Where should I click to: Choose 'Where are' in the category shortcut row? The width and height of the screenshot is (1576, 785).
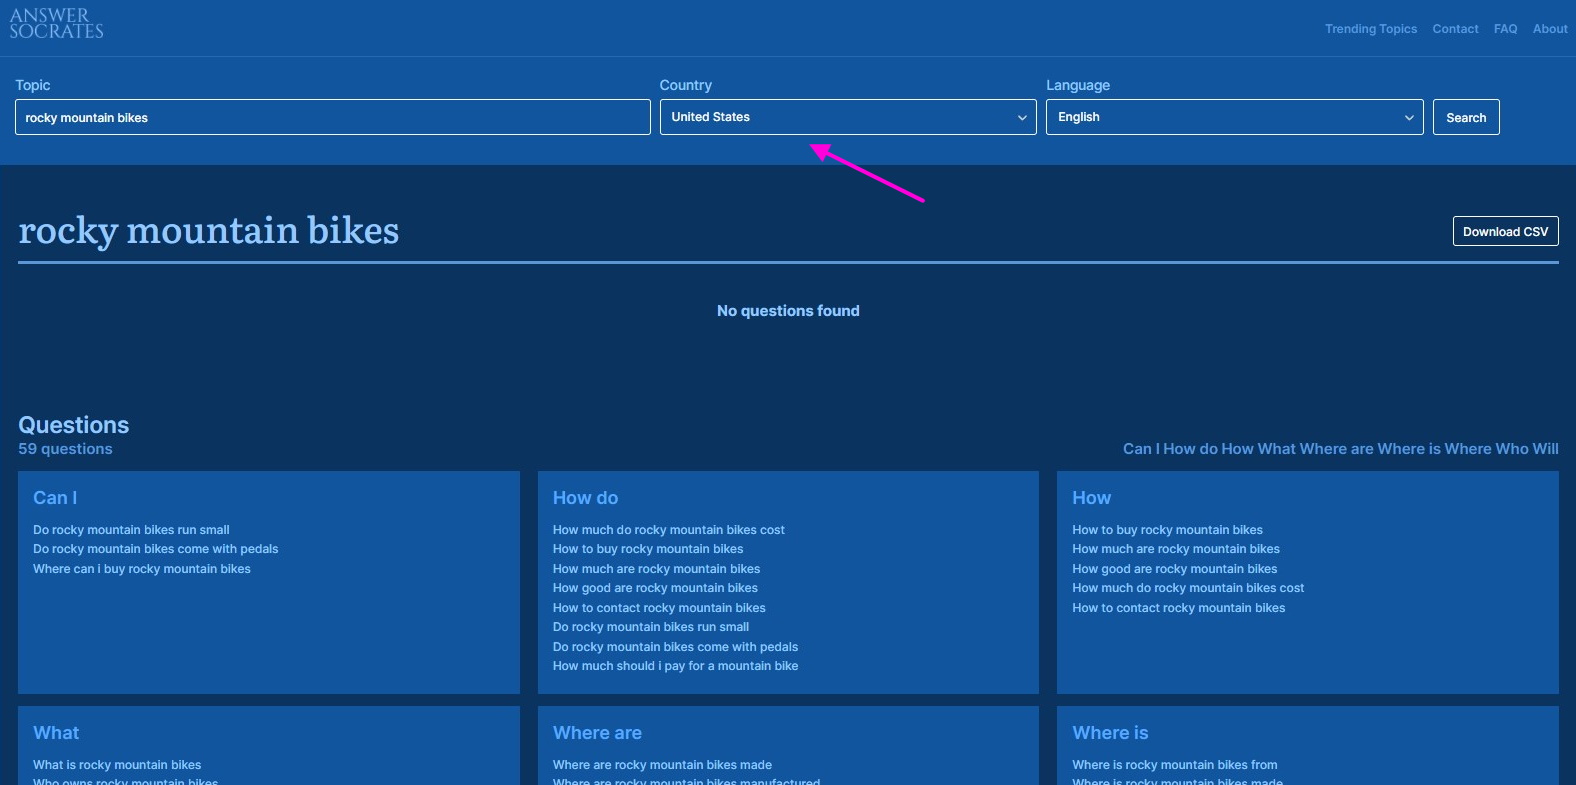click(1336, 449)
